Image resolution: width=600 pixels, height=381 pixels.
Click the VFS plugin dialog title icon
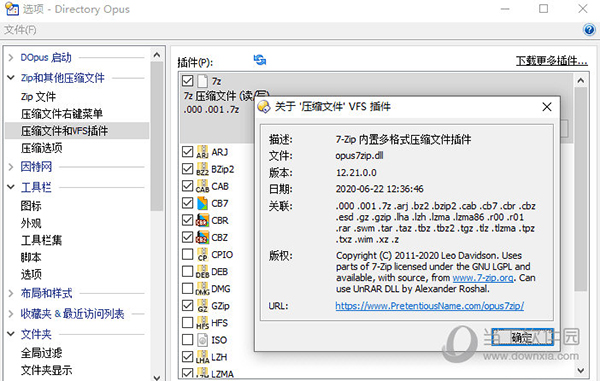[264, 107]
